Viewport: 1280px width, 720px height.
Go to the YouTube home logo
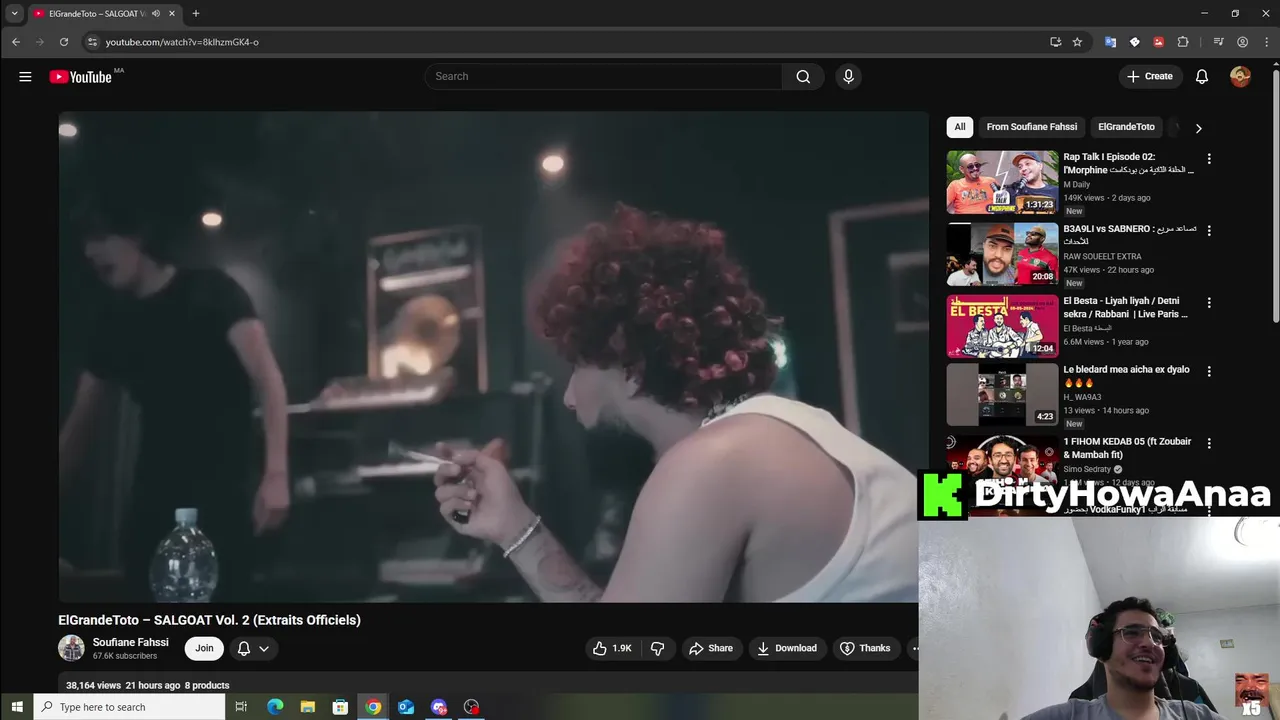point(81,77)
